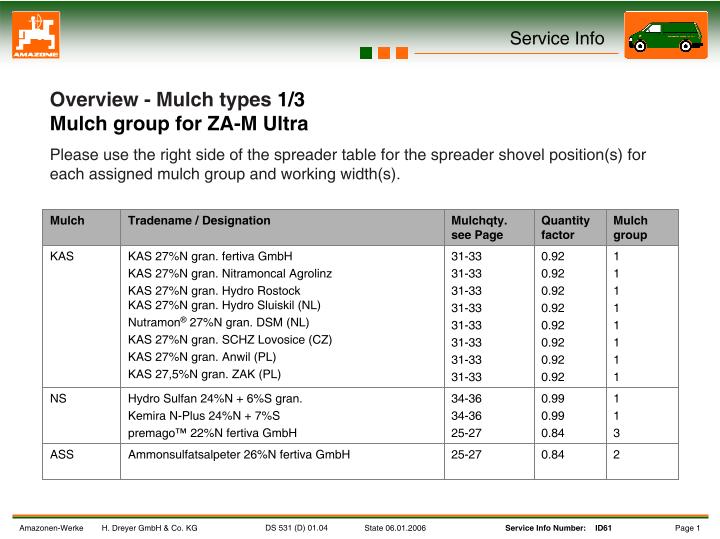Click 'KAS 27%N gran. SCHZ Lovosice (CZ)' row

tap(230, 340)
